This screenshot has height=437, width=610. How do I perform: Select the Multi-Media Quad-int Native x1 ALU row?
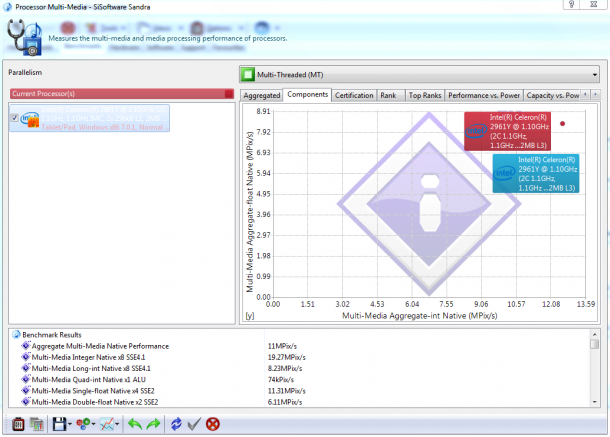tap(89, 379)
